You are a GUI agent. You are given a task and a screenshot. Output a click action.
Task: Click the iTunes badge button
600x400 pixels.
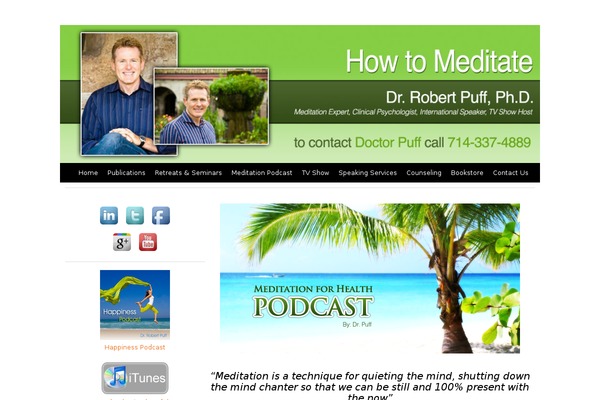tap(135, 378)
